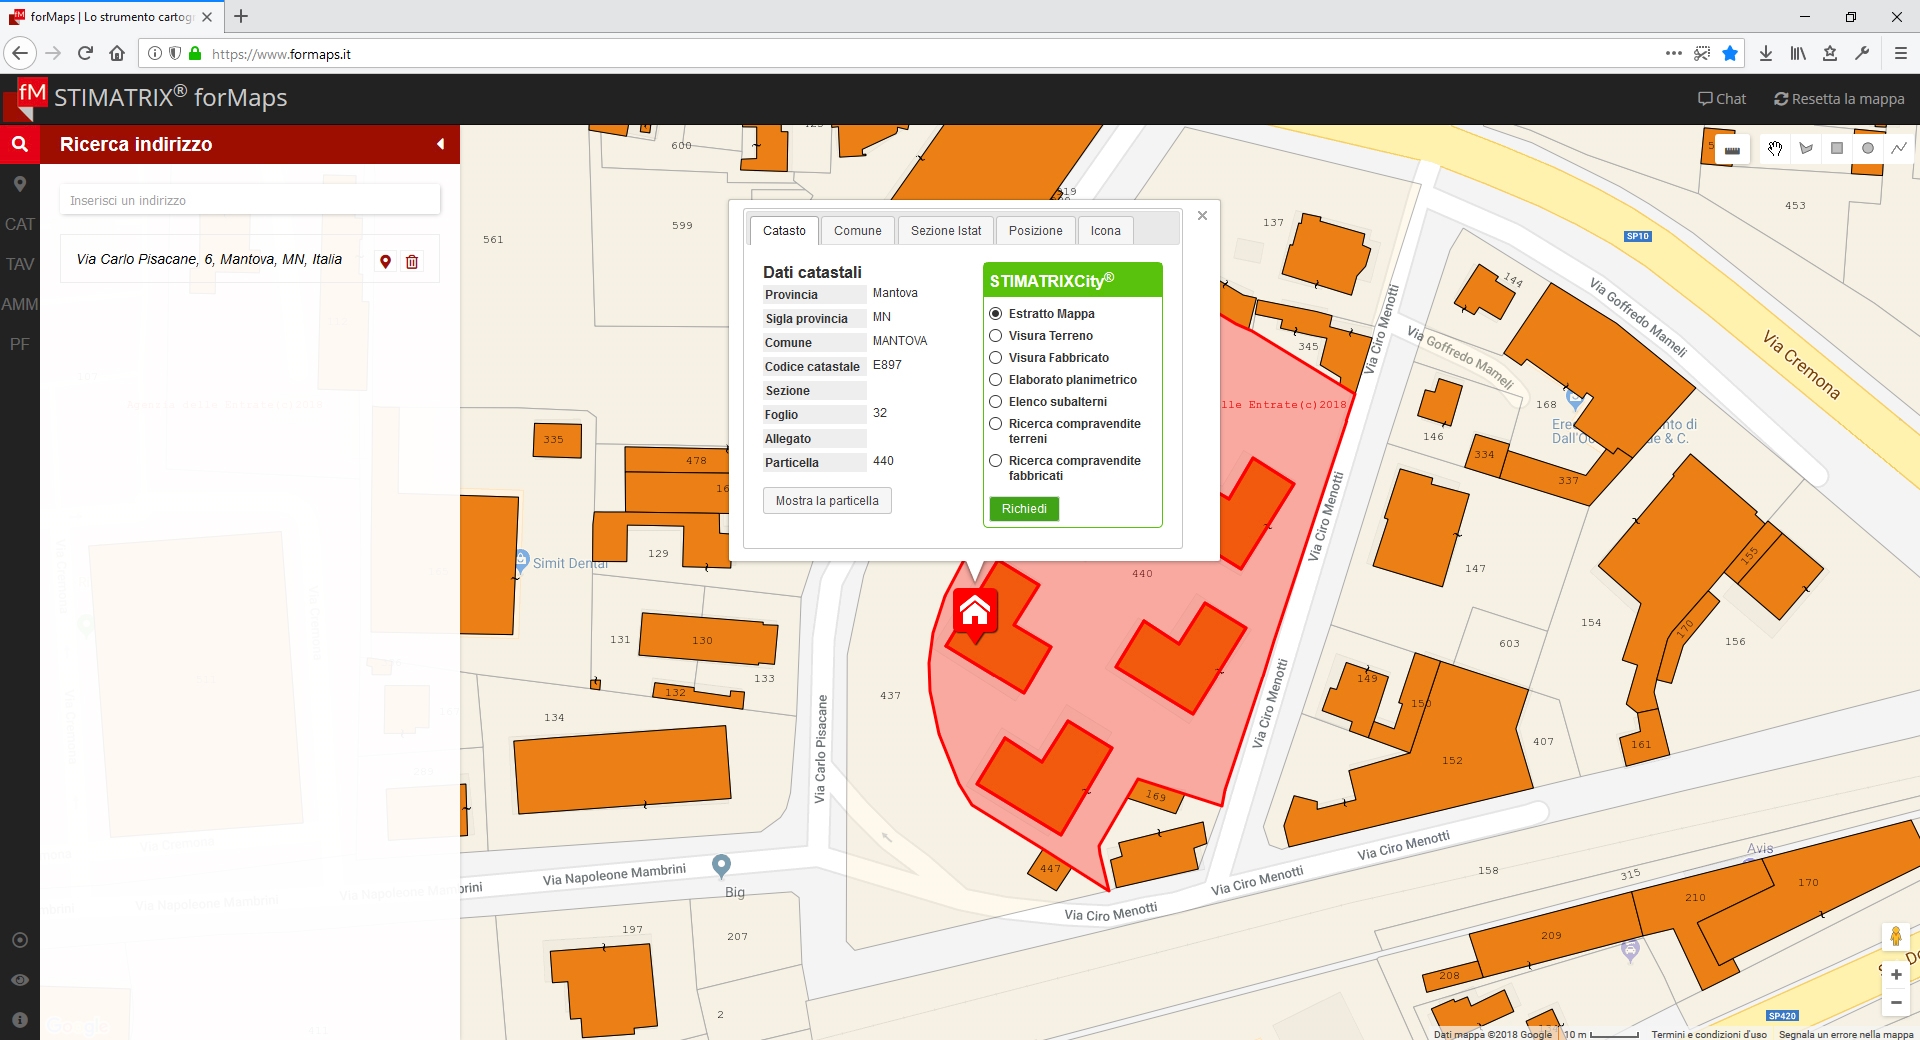
Task: Click the Codice catastale value E897
Action: tap(887, 365)
